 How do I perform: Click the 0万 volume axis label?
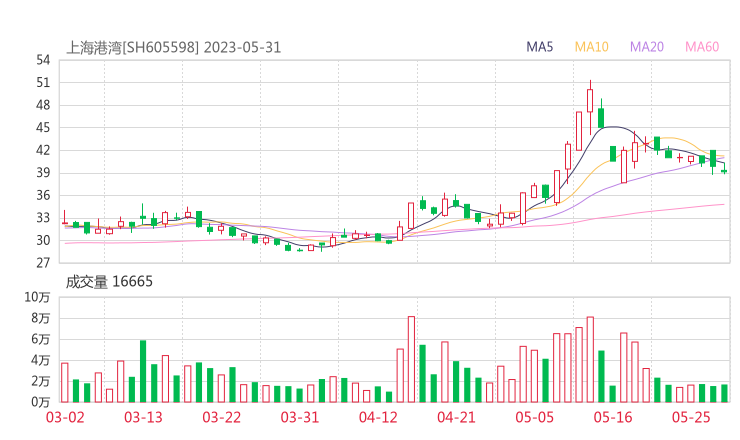[41, 402]
